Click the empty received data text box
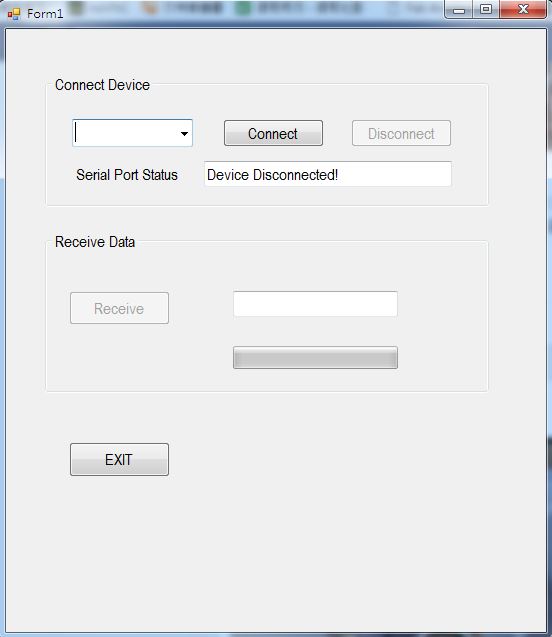This screenshot has height=637, width=552. tap(316, 303)
